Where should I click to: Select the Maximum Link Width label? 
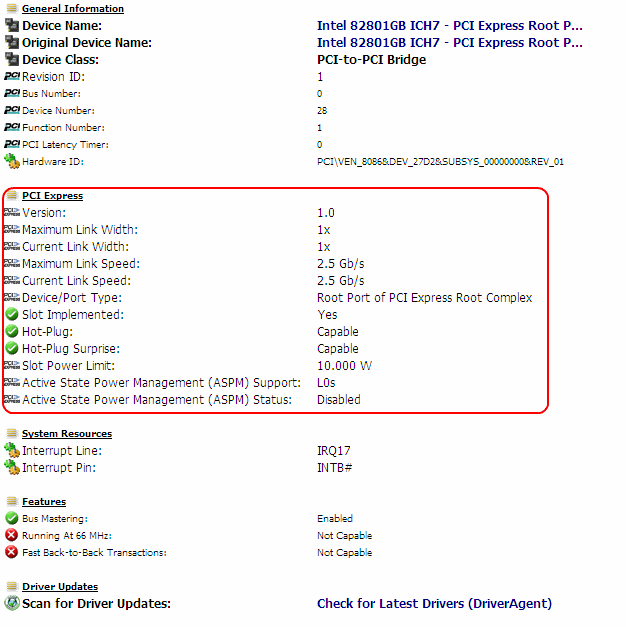point(80,230)
